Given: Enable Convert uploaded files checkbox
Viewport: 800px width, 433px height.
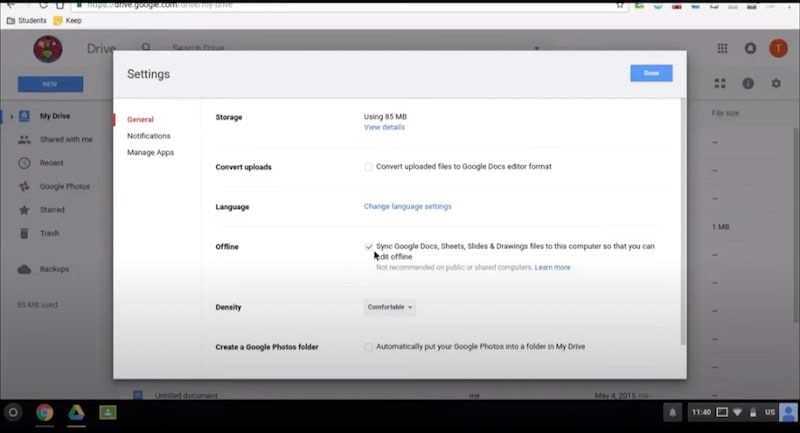Looking at the screenshot, I should coord(368,167).
